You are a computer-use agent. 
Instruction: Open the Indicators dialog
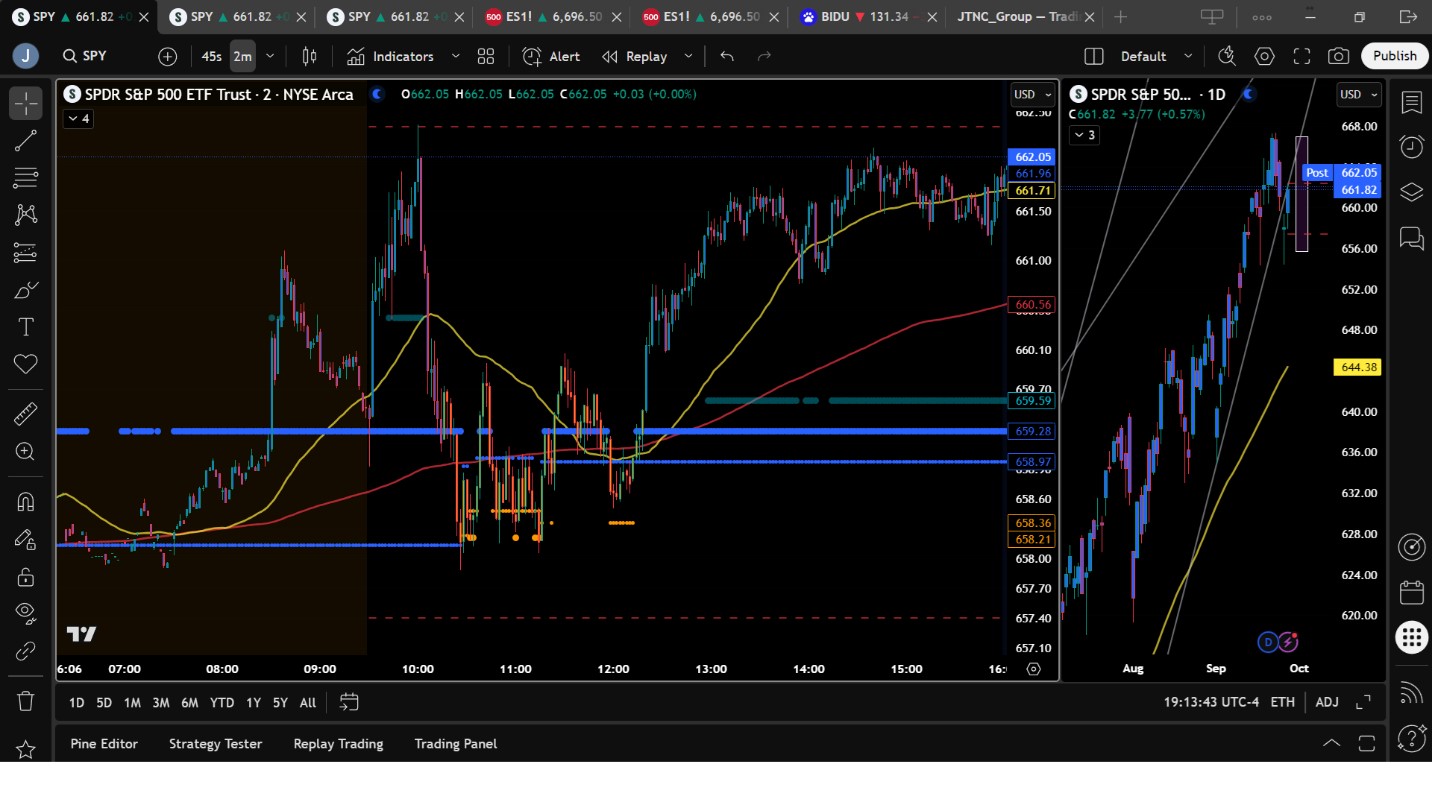(x=391, y=56)
